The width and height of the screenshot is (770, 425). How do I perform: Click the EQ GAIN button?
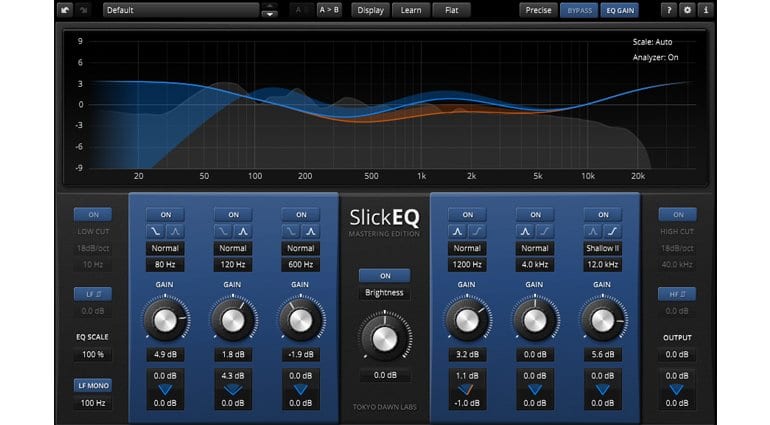click(x=620, y=10)
